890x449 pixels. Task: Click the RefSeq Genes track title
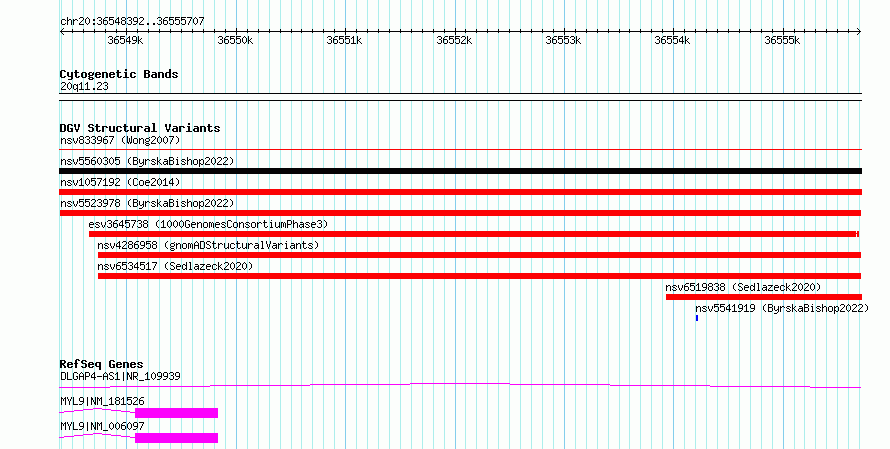(x=102, y=364)
